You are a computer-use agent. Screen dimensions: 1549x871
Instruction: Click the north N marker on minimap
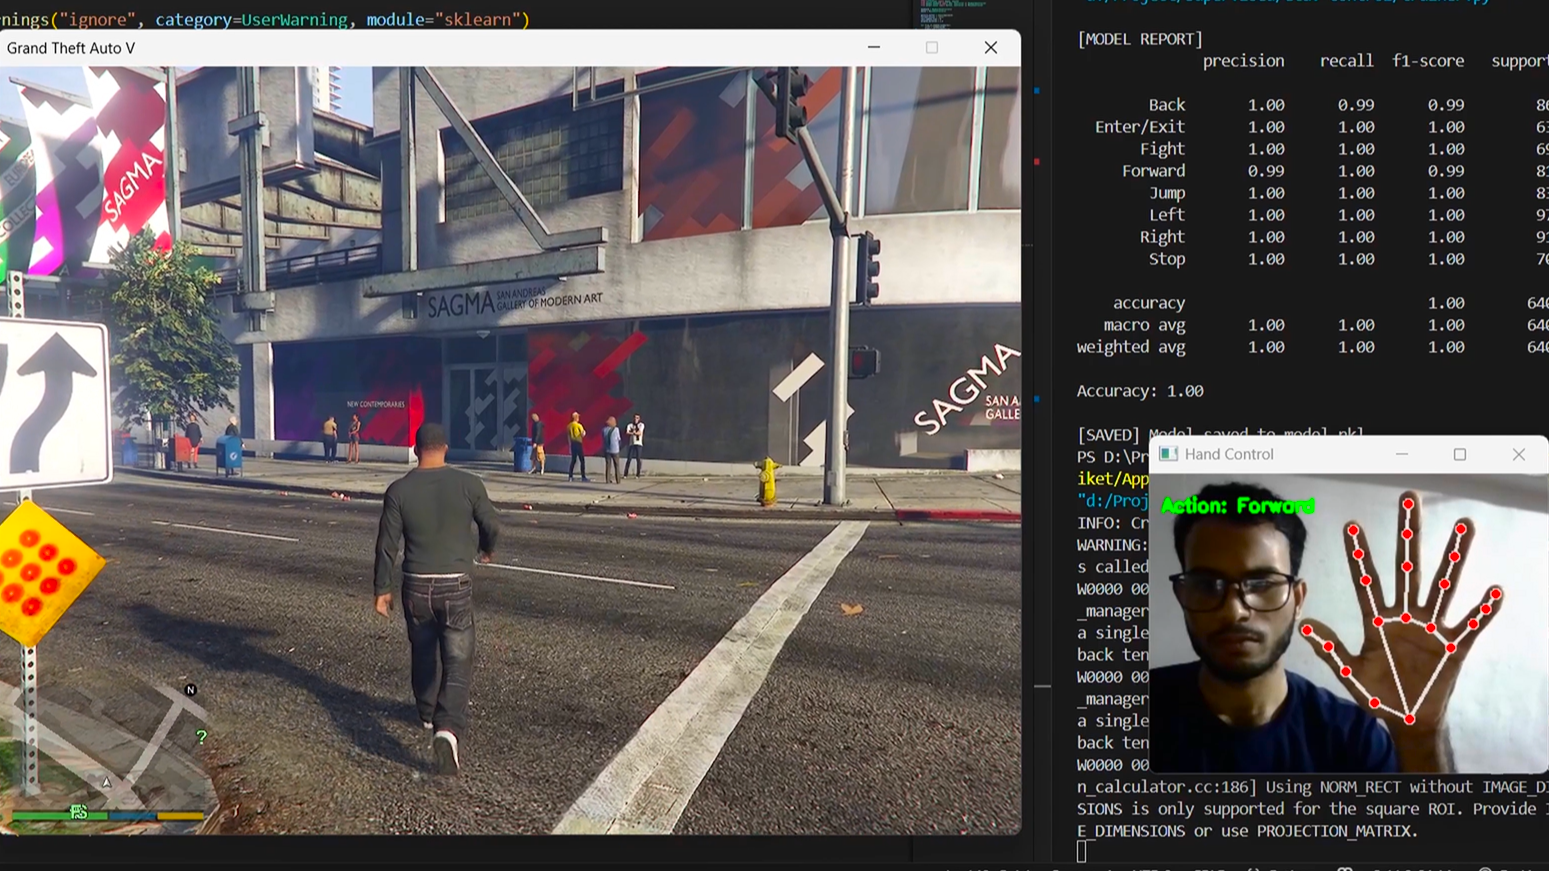[191, 690]
